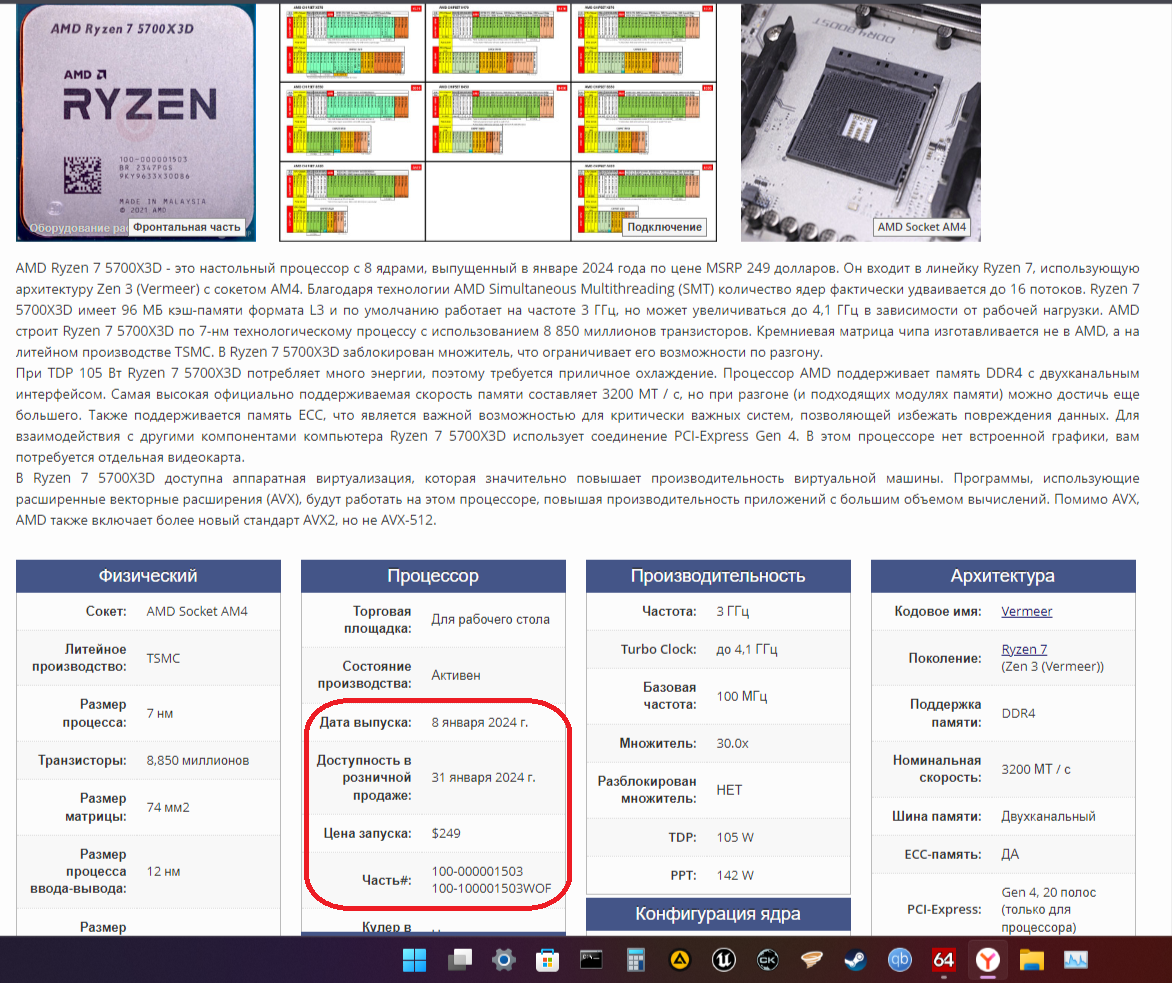Image resolution: width=1172 pixels, height=983 pixels.
Task: Open the yellow triangle logo app icon
Action: click(679, 960)
